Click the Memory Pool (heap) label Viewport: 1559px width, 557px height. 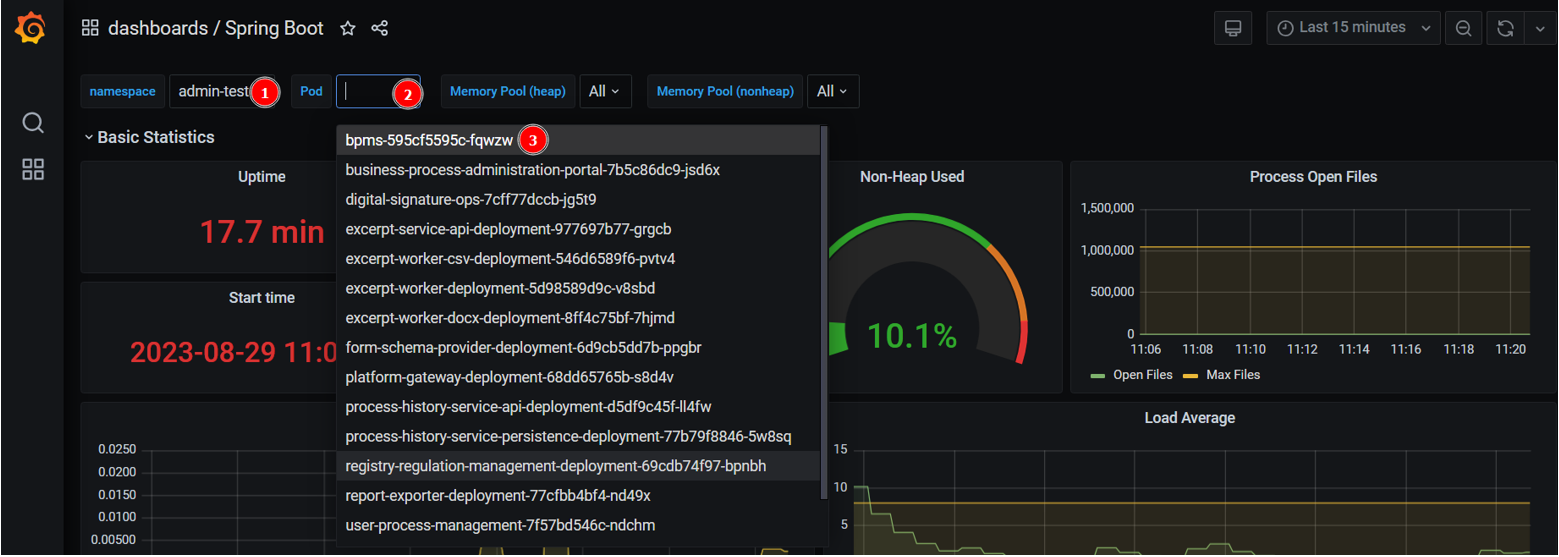pos(508,91)
